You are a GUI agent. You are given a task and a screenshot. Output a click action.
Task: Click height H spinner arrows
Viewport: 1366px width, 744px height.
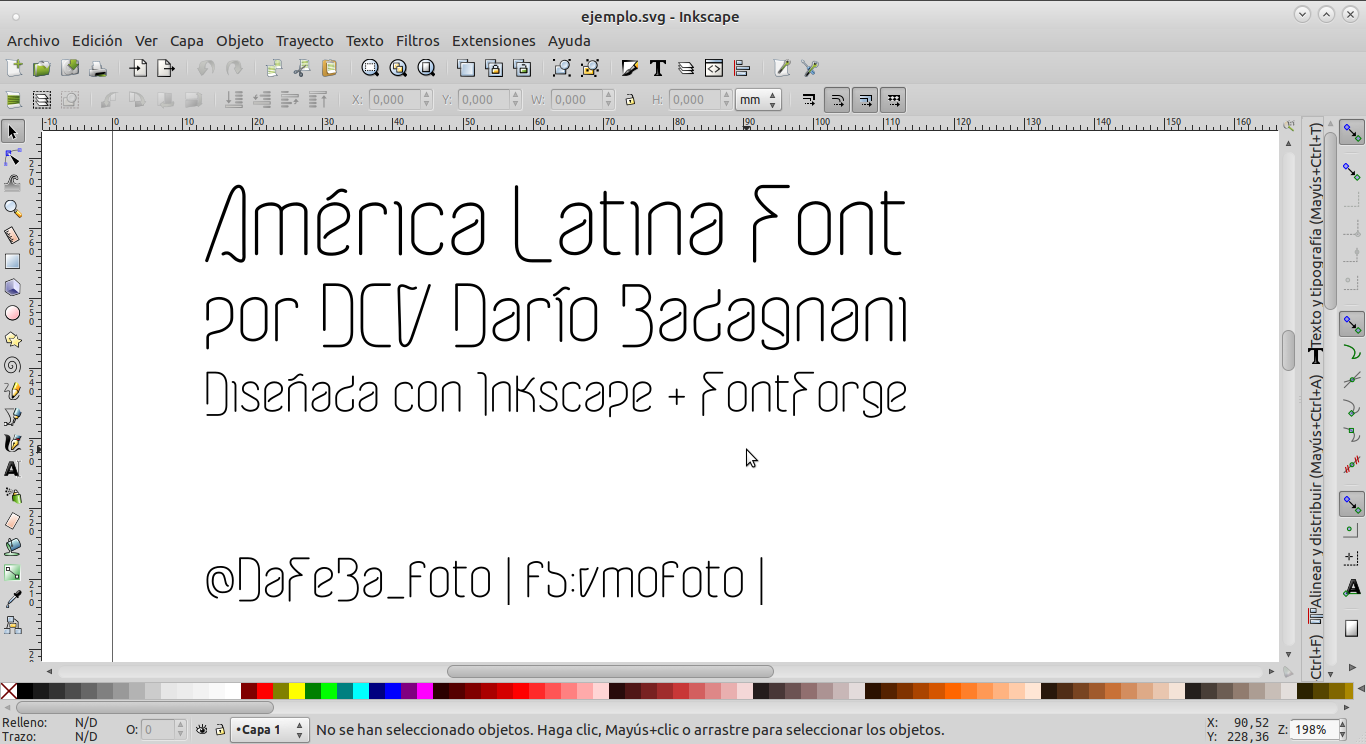726,99
